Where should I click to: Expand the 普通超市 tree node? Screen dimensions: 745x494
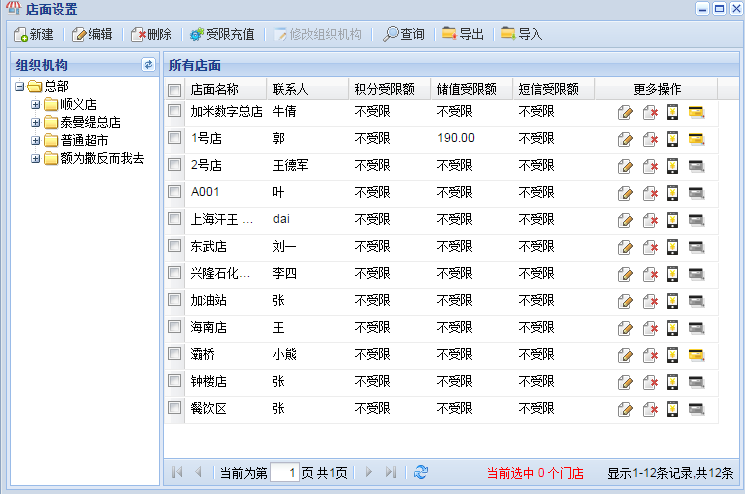(x=36, y=140)
